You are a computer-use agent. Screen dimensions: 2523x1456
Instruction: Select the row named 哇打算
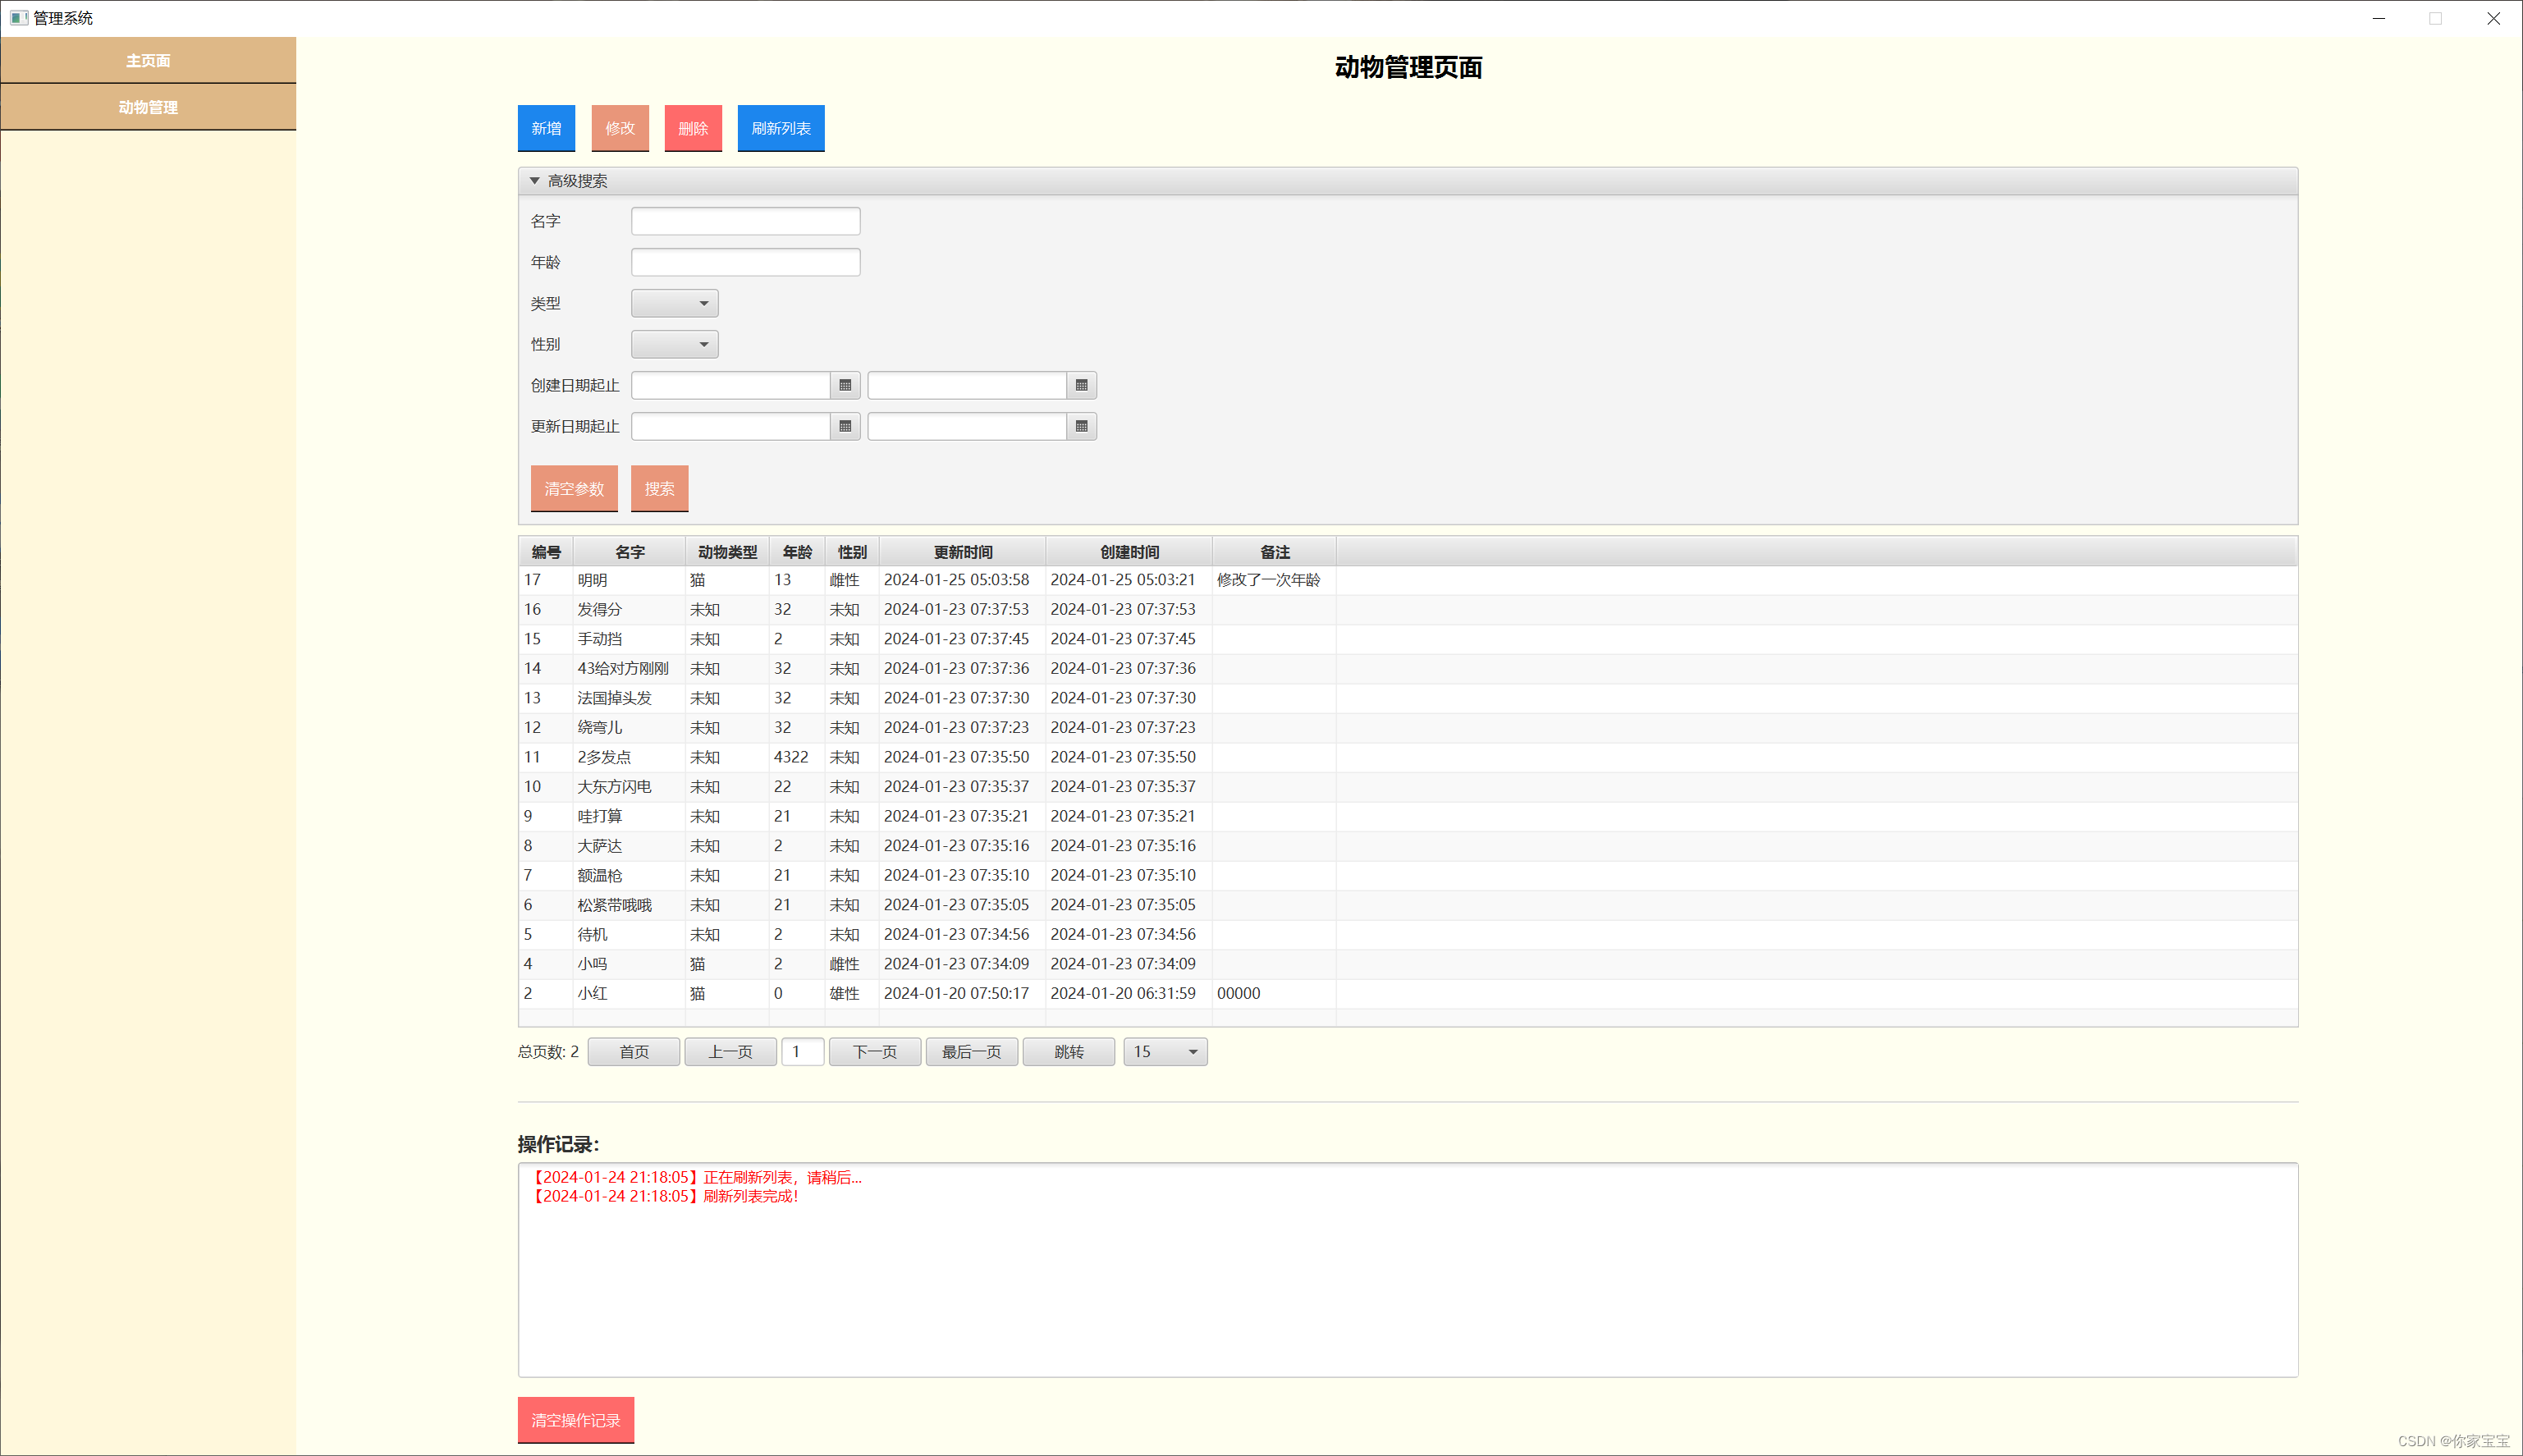[x=1408, y=816]
